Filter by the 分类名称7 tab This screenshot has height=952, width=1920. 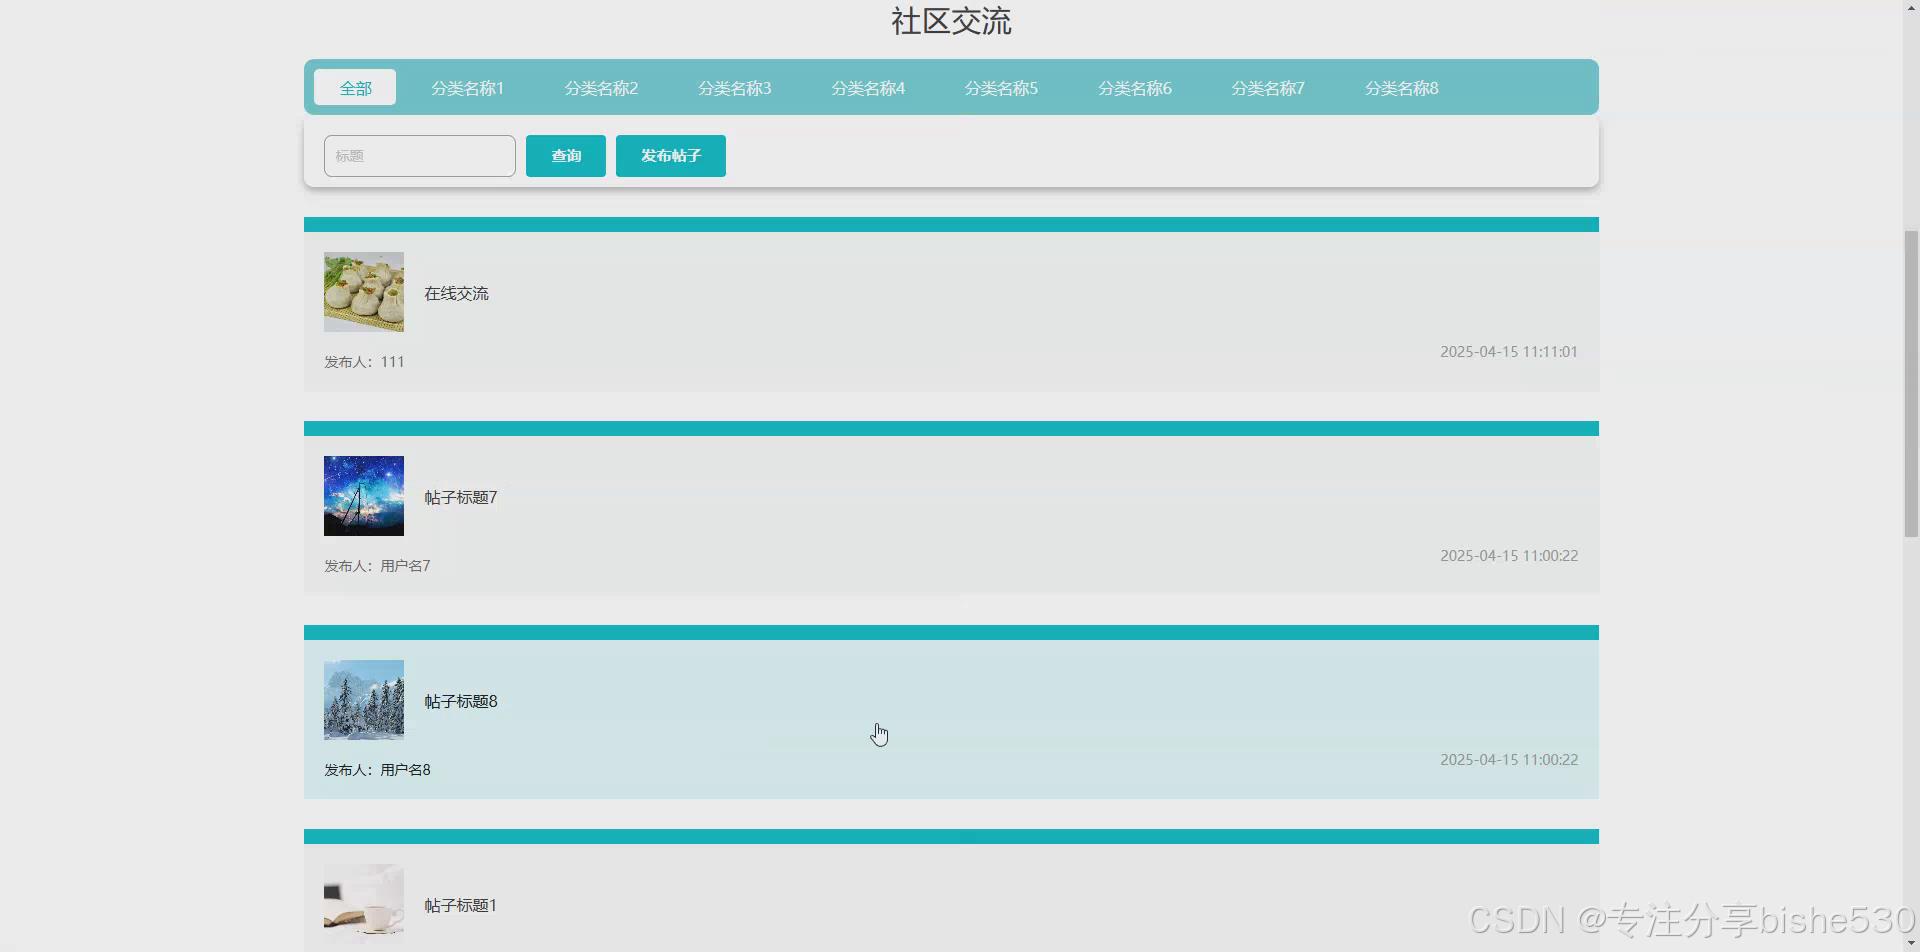pyautogui.click(x=1268, y=88)
